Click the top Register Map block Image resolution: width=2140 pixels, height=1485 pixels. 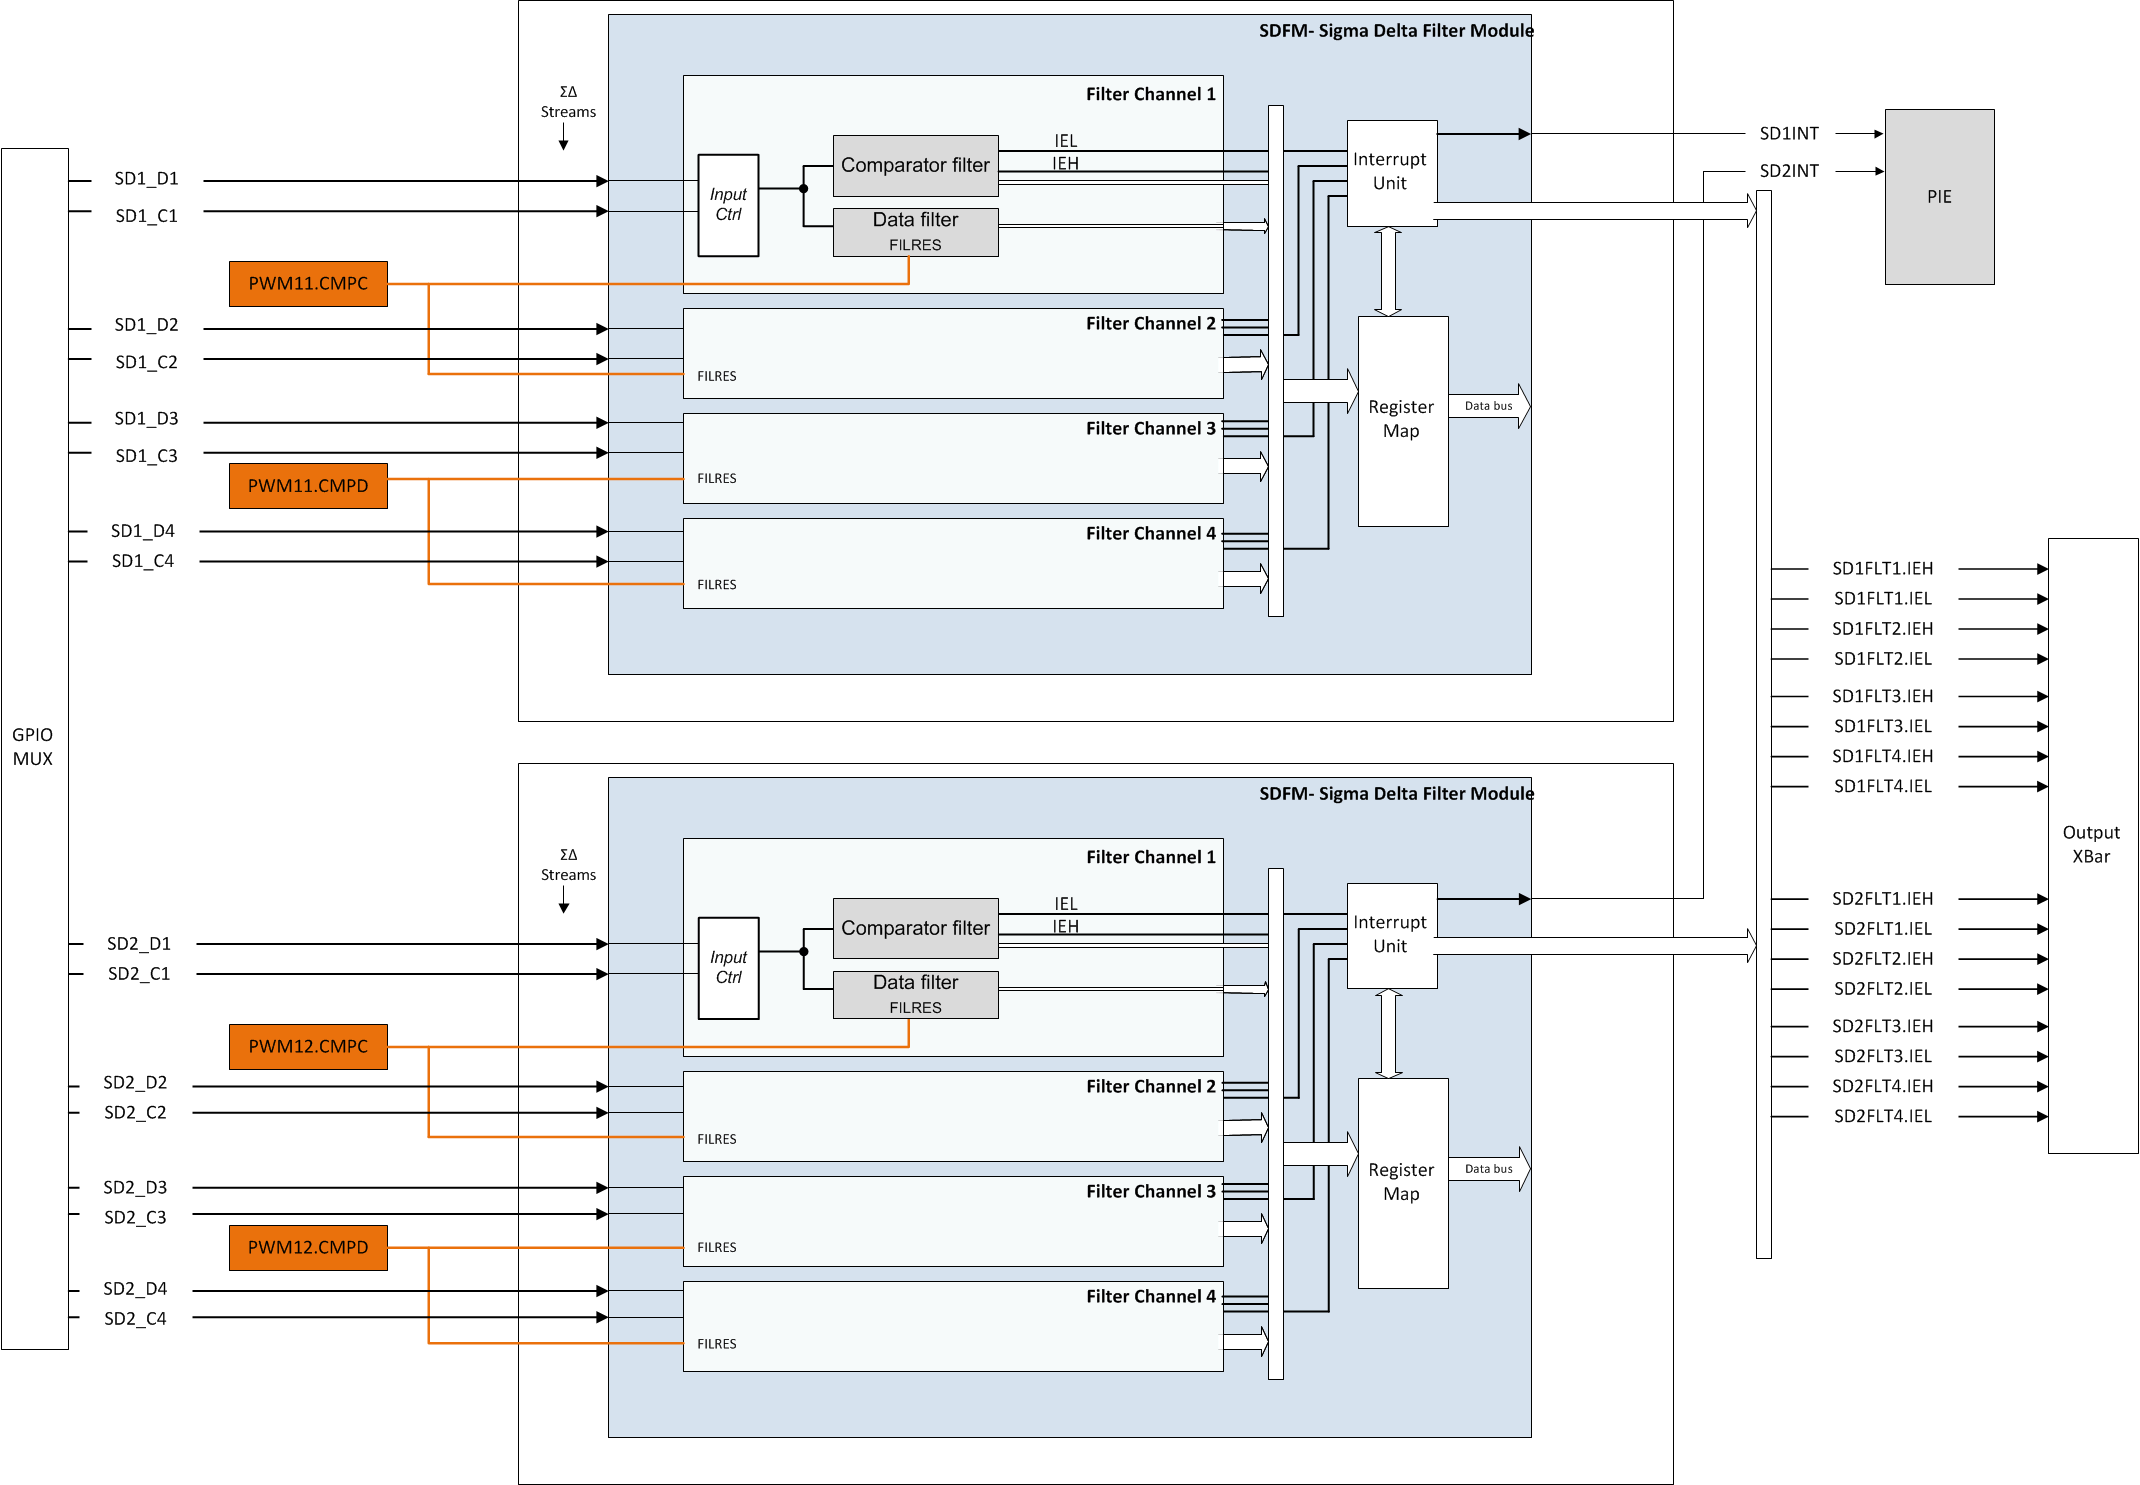[1402, 419]
